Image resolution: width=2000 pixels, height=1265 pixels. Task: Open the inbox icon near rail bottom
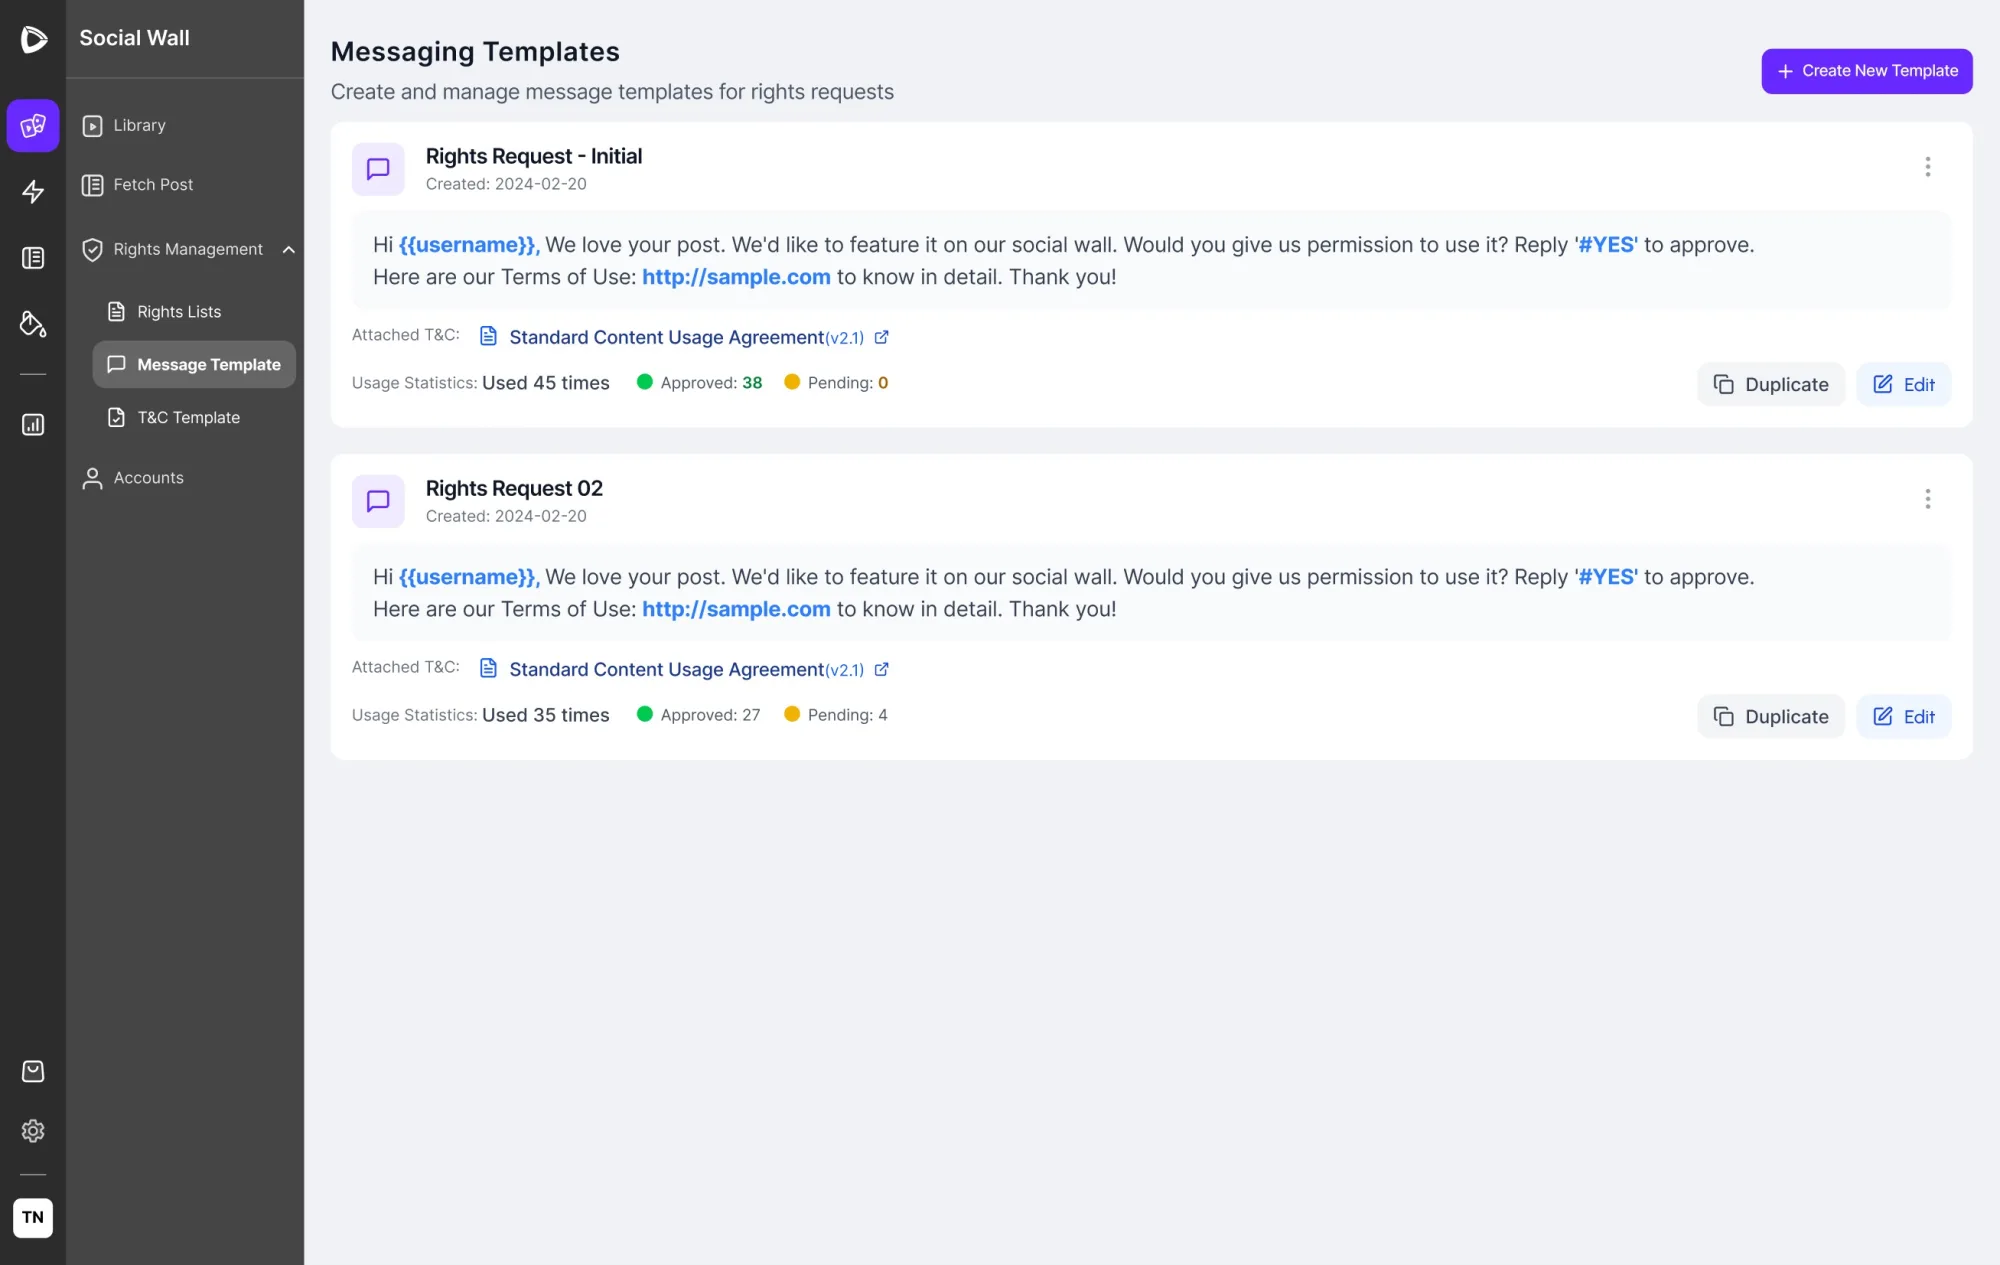click(33, 1072)
